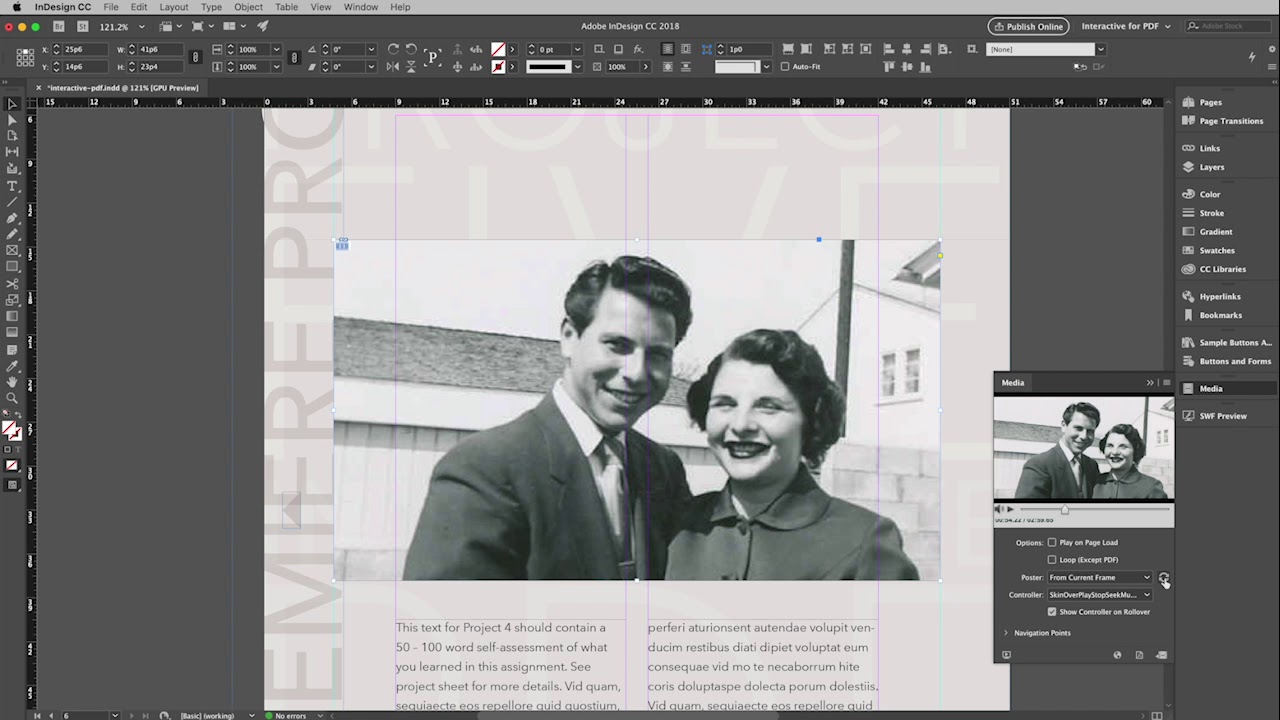This screenshot has height=720, width=1280.
Task: Click the stroke color swatch in control bar
Action: click(x=498, y=67)
